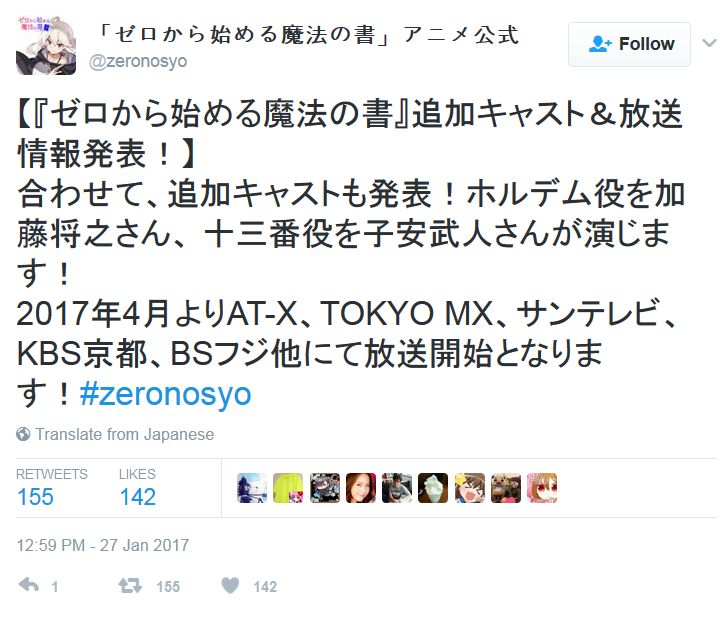The height and width of the screenshot is (618, 727).
Task: Click the reply arrow icon
Action: (29, 586)
